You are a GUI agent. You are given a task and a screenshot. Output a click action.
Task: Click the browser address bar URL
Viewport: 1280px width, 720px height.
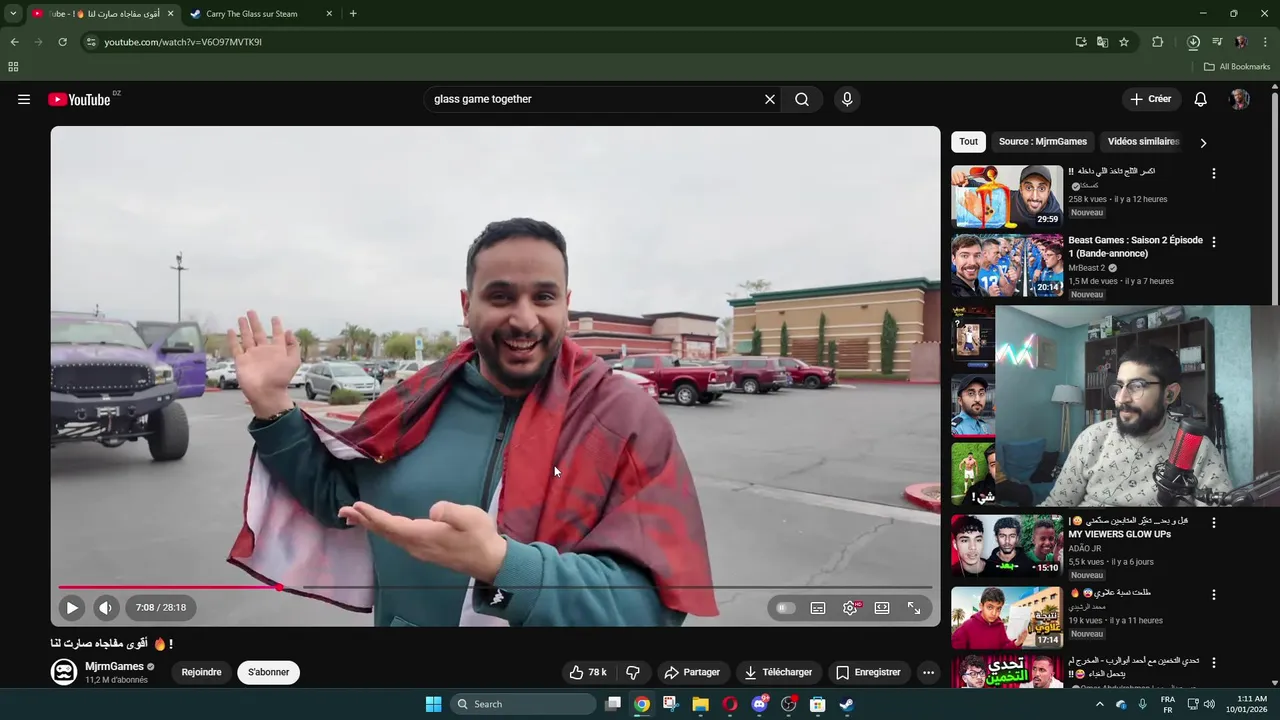(x=183, y=42)
